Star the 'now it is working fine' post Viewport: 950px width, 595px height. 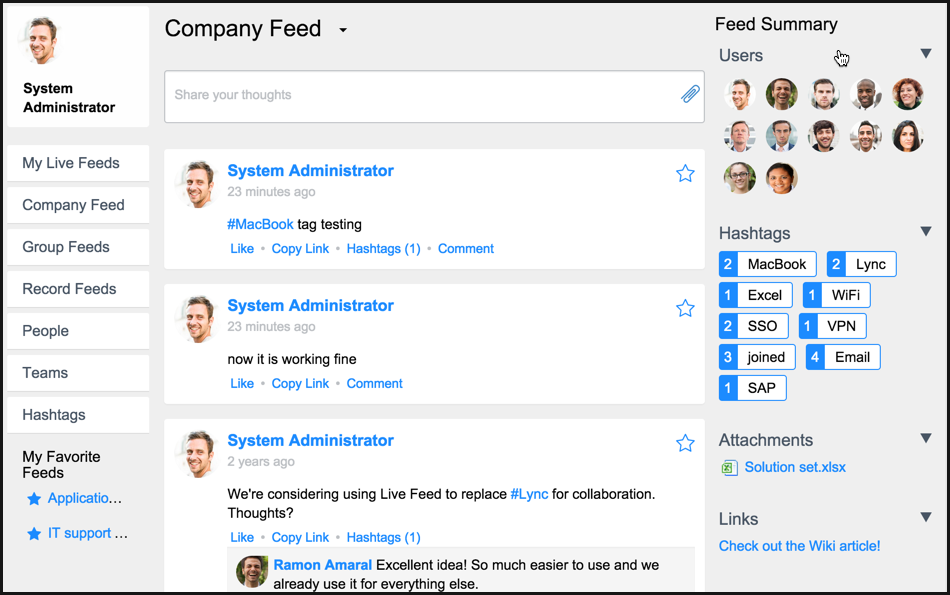point(685,308)
